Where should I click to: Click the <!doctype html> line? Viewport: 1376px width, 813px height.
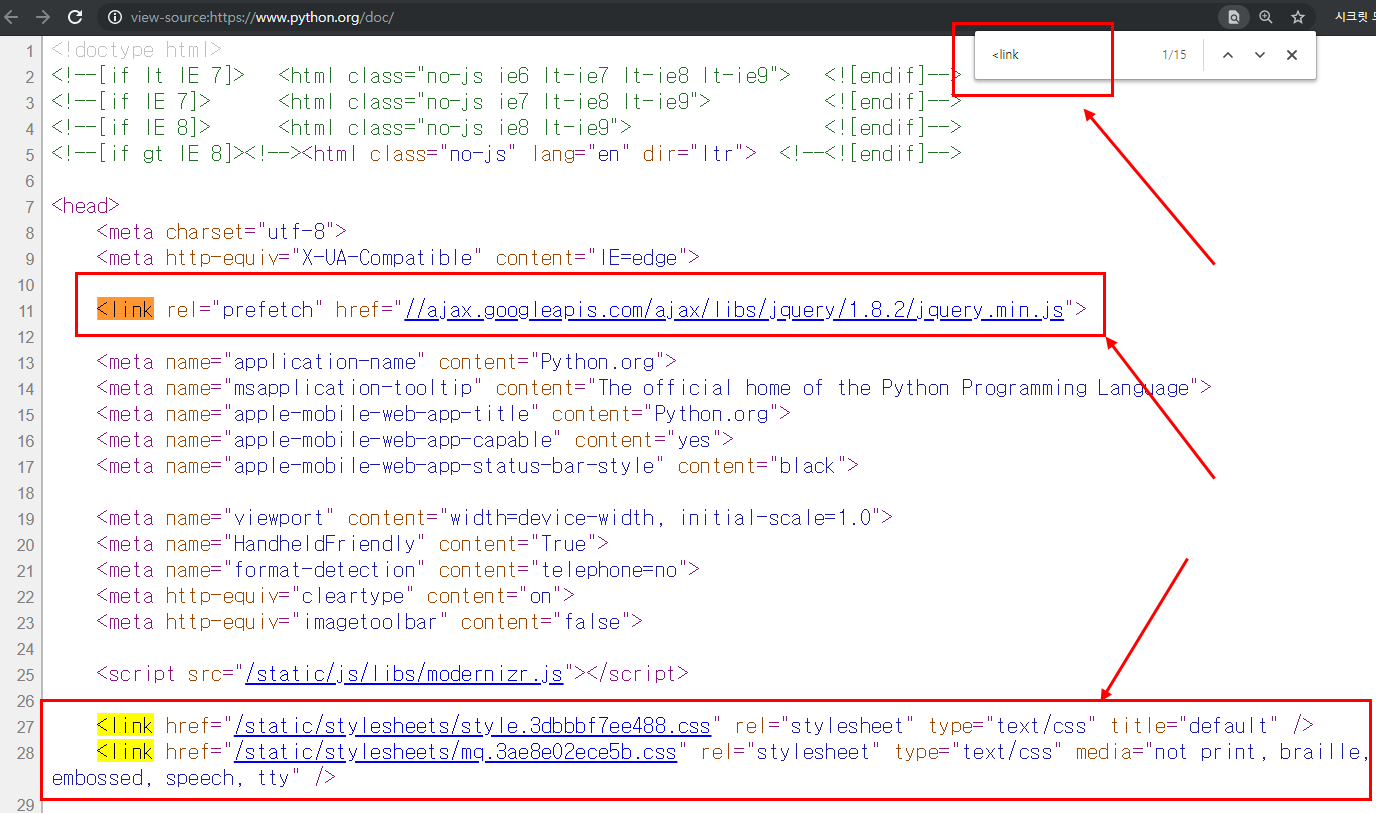(x=137, y=50)
